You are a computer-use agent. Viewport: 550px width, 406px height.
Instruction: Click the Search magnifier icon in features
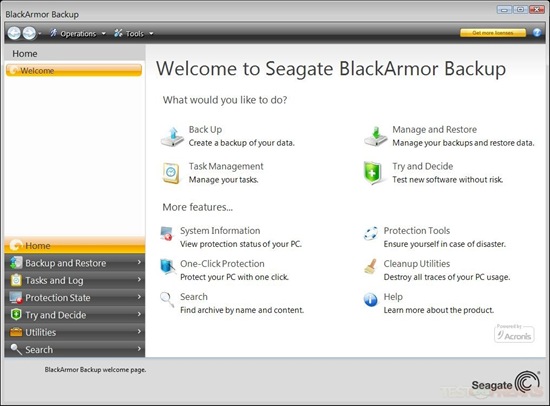167,300
